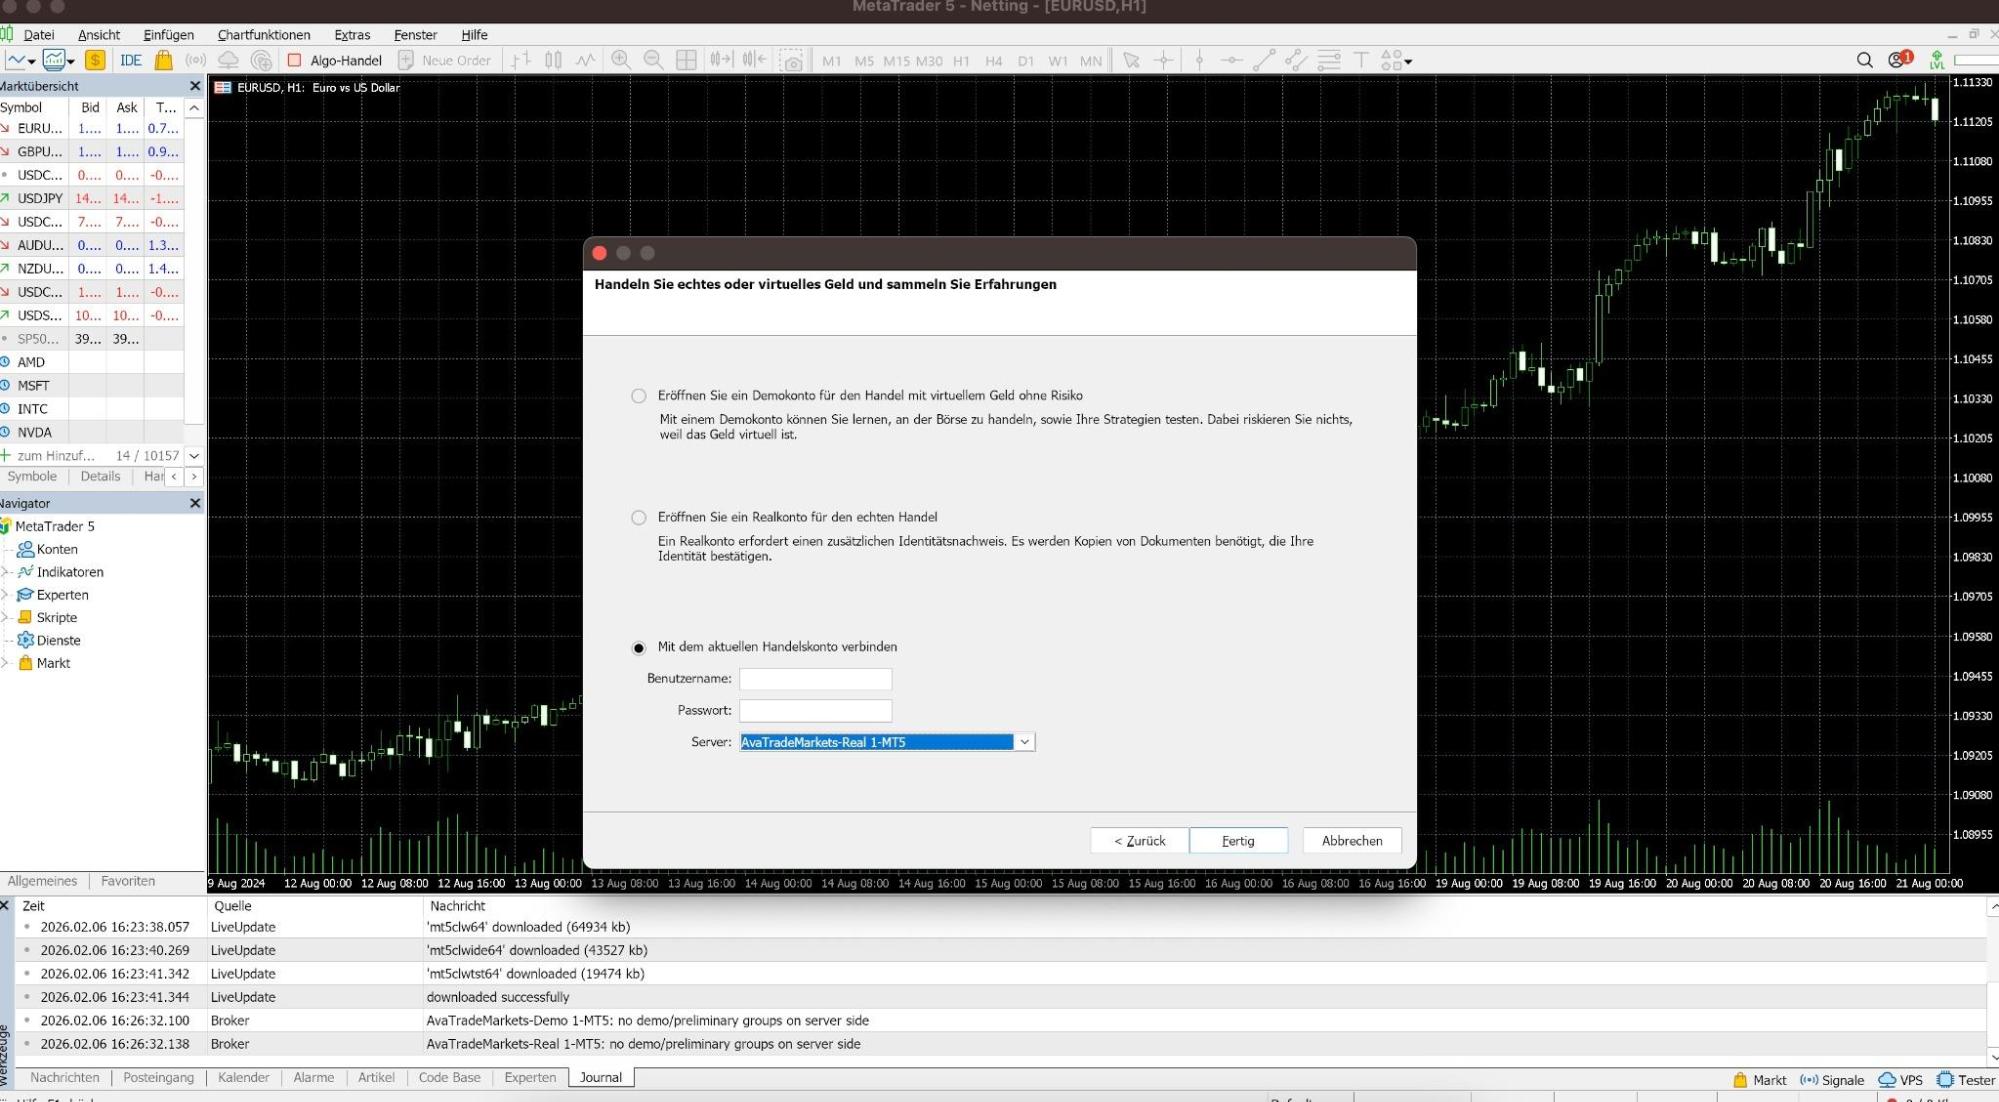Click the screenshot camera toolbar icon
The height and width of the screenshot is (1102, 1999).
792,61
